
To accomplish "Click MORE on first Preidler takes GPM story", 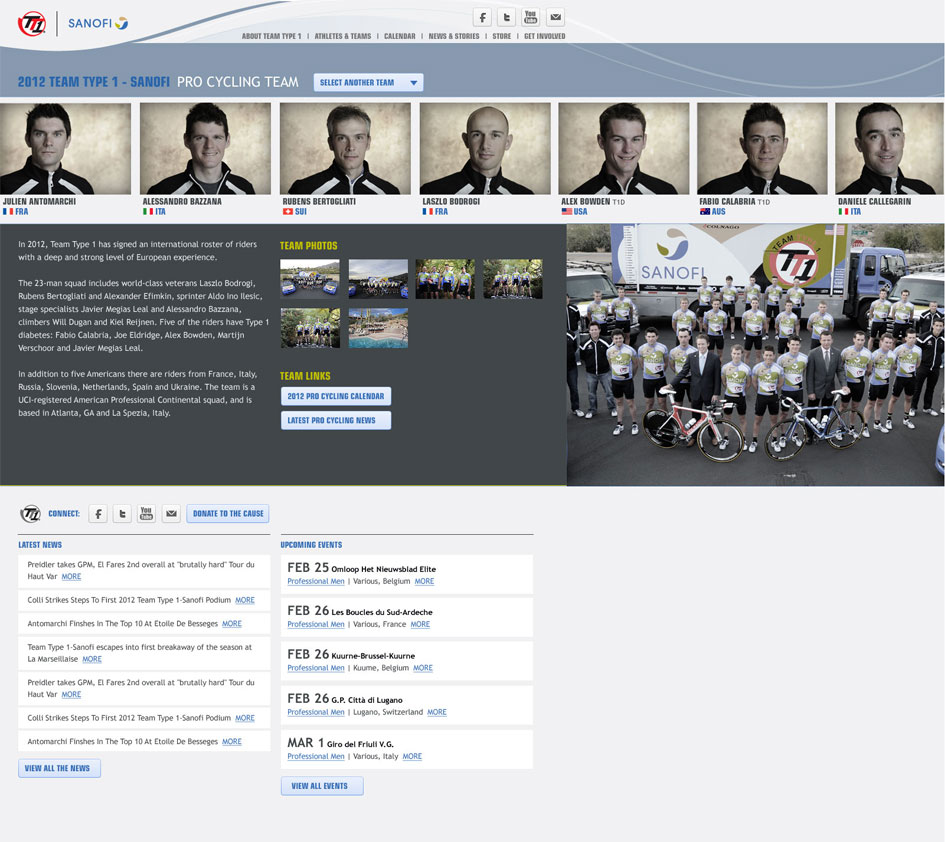I will pyautogui.click(x=71, y=577).
